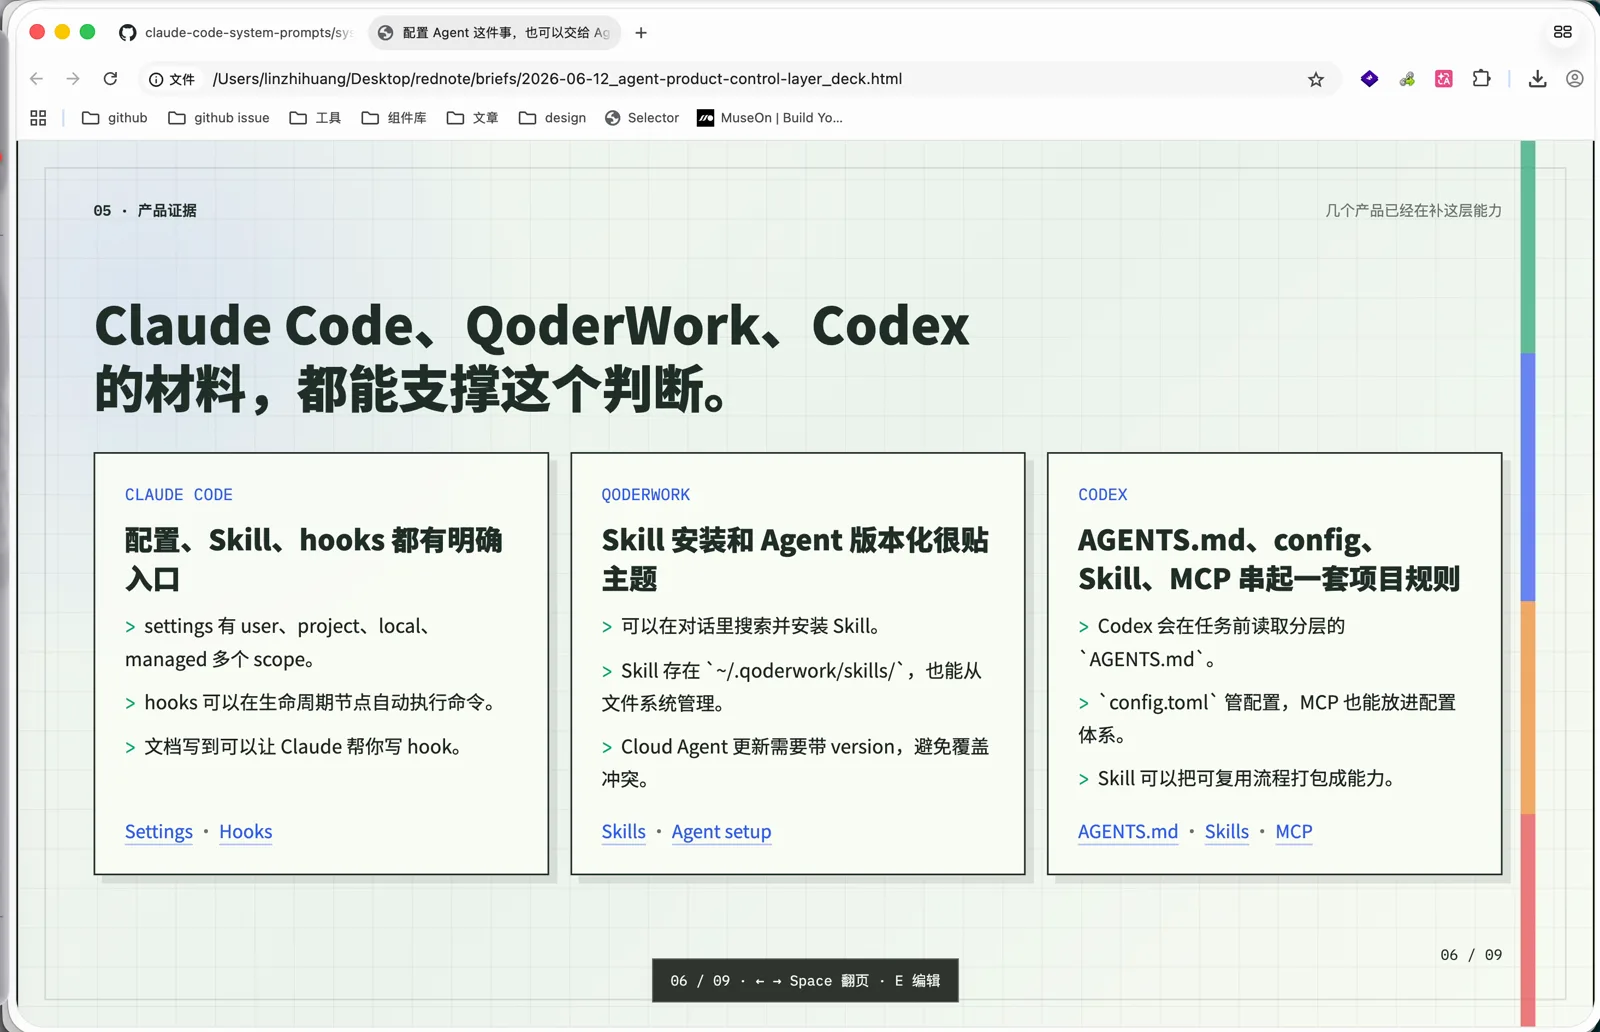Click the bullet about ~/.qoderwork/skills/ path
Screen dimensions: 1600x1032
[792, 686]
